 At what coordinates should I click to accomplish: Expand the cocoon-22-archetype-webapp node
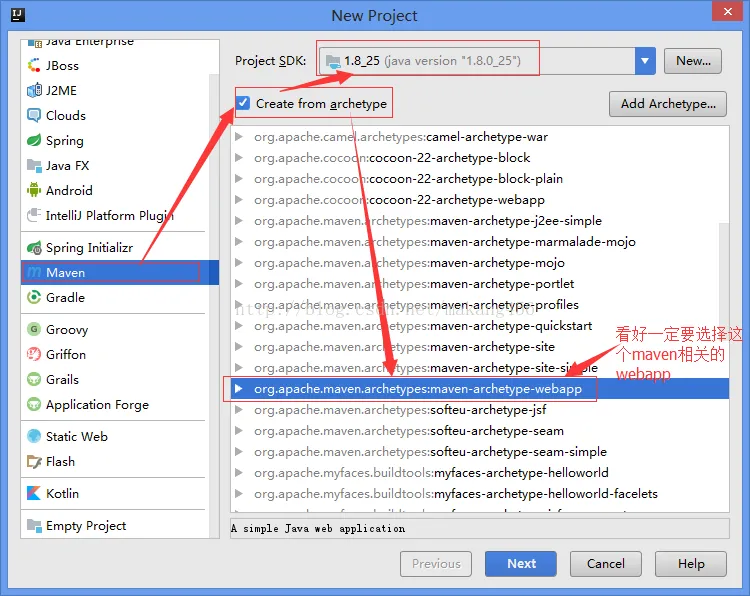pyautogui.click(x=239, y=199)
